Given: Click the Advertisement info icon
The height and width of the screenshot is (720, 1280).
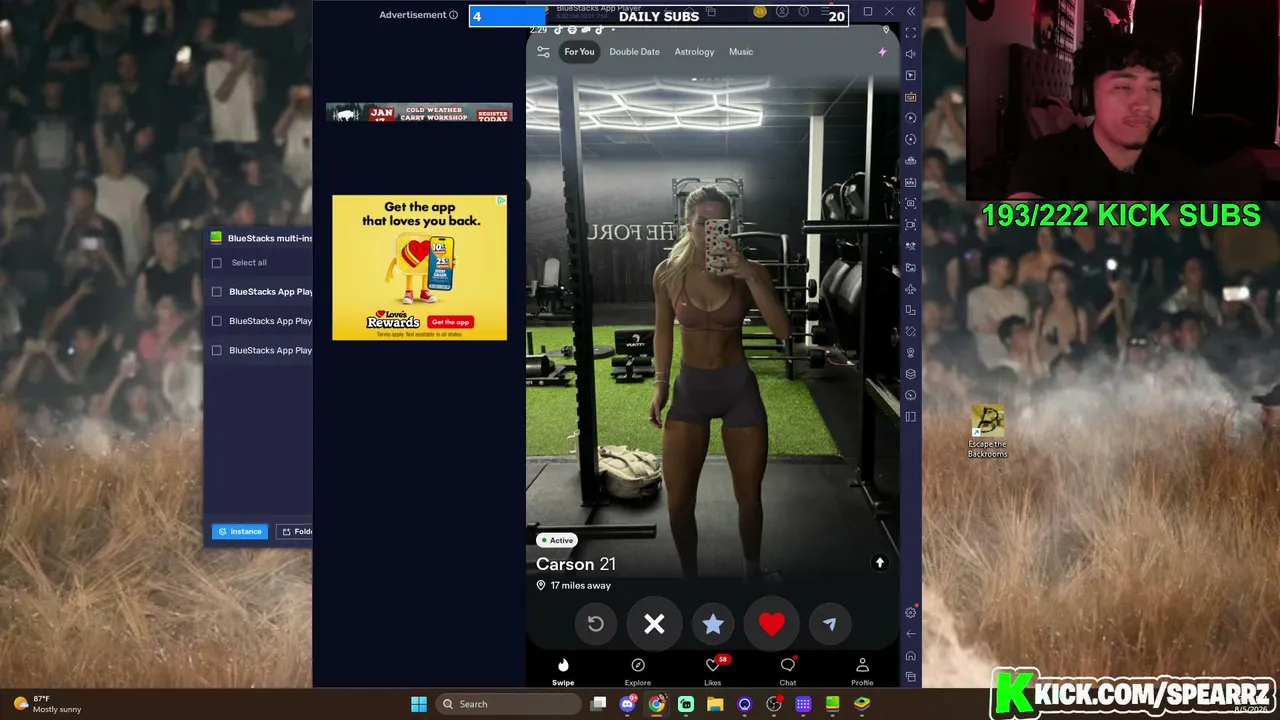Looking at the screenshot, I should [453, 15].
